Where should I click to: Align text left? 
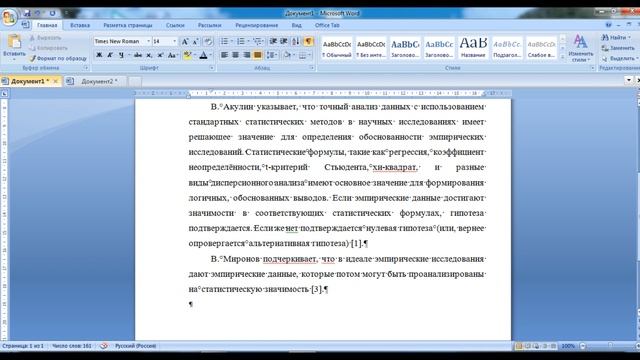(x=224, y=55)
